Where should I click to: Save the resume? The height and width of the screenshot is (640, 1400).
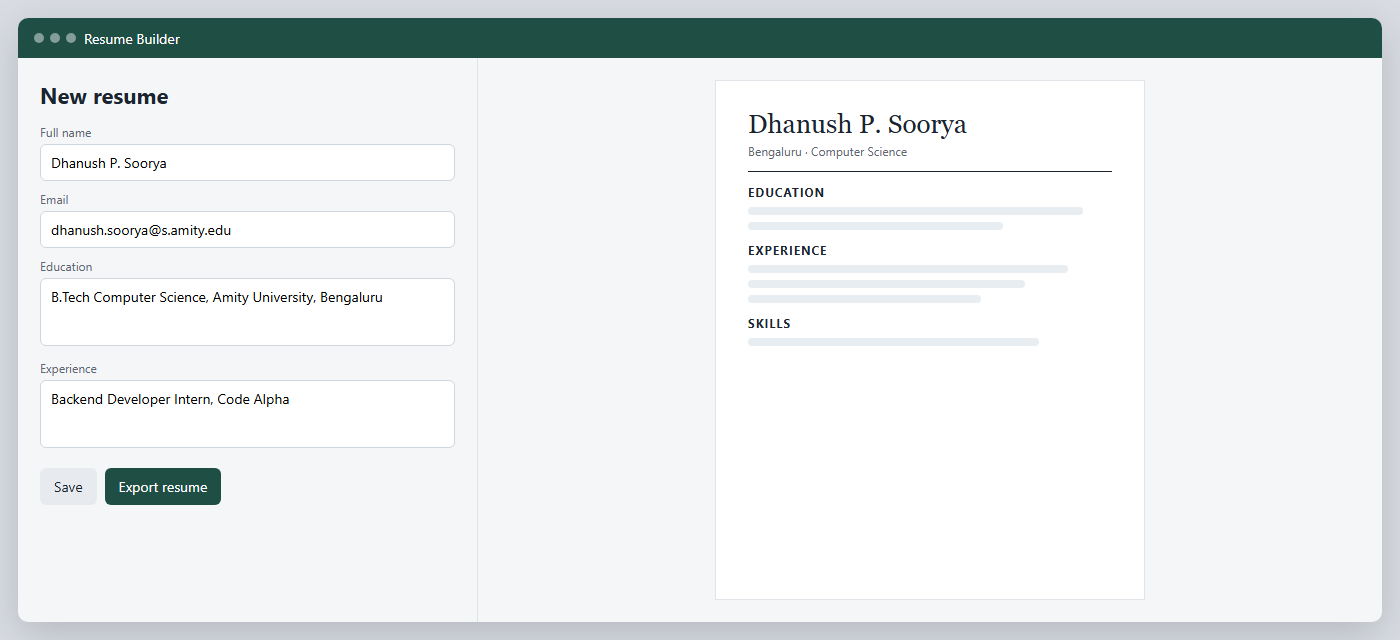tap(68, 487)
